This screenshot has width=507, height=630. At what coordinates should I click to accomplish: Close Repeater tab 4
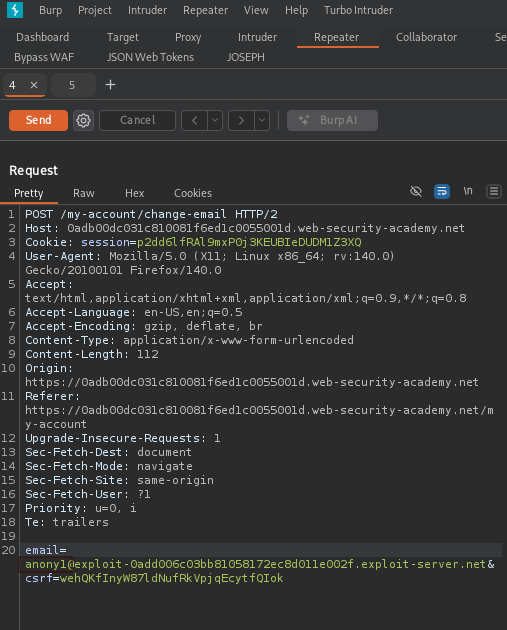34,85
